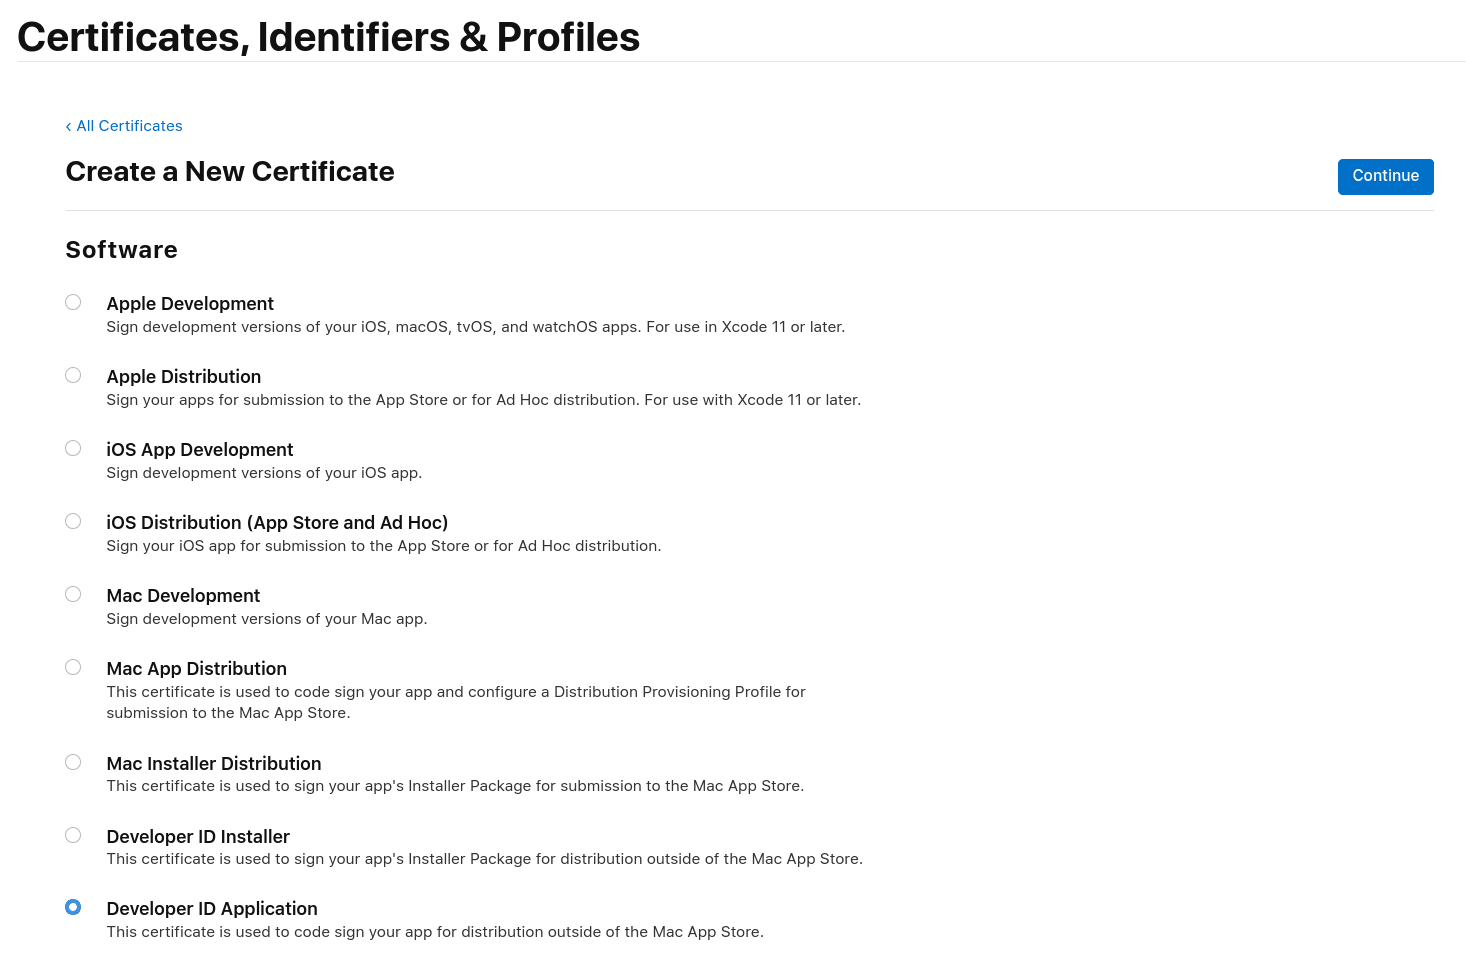Select Mac Installer Distribution radio button

tap(73, 762)
